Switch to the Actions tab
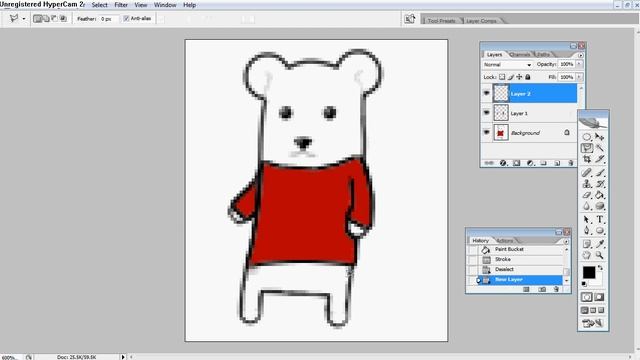640x360 pixels. coord(505,240)
